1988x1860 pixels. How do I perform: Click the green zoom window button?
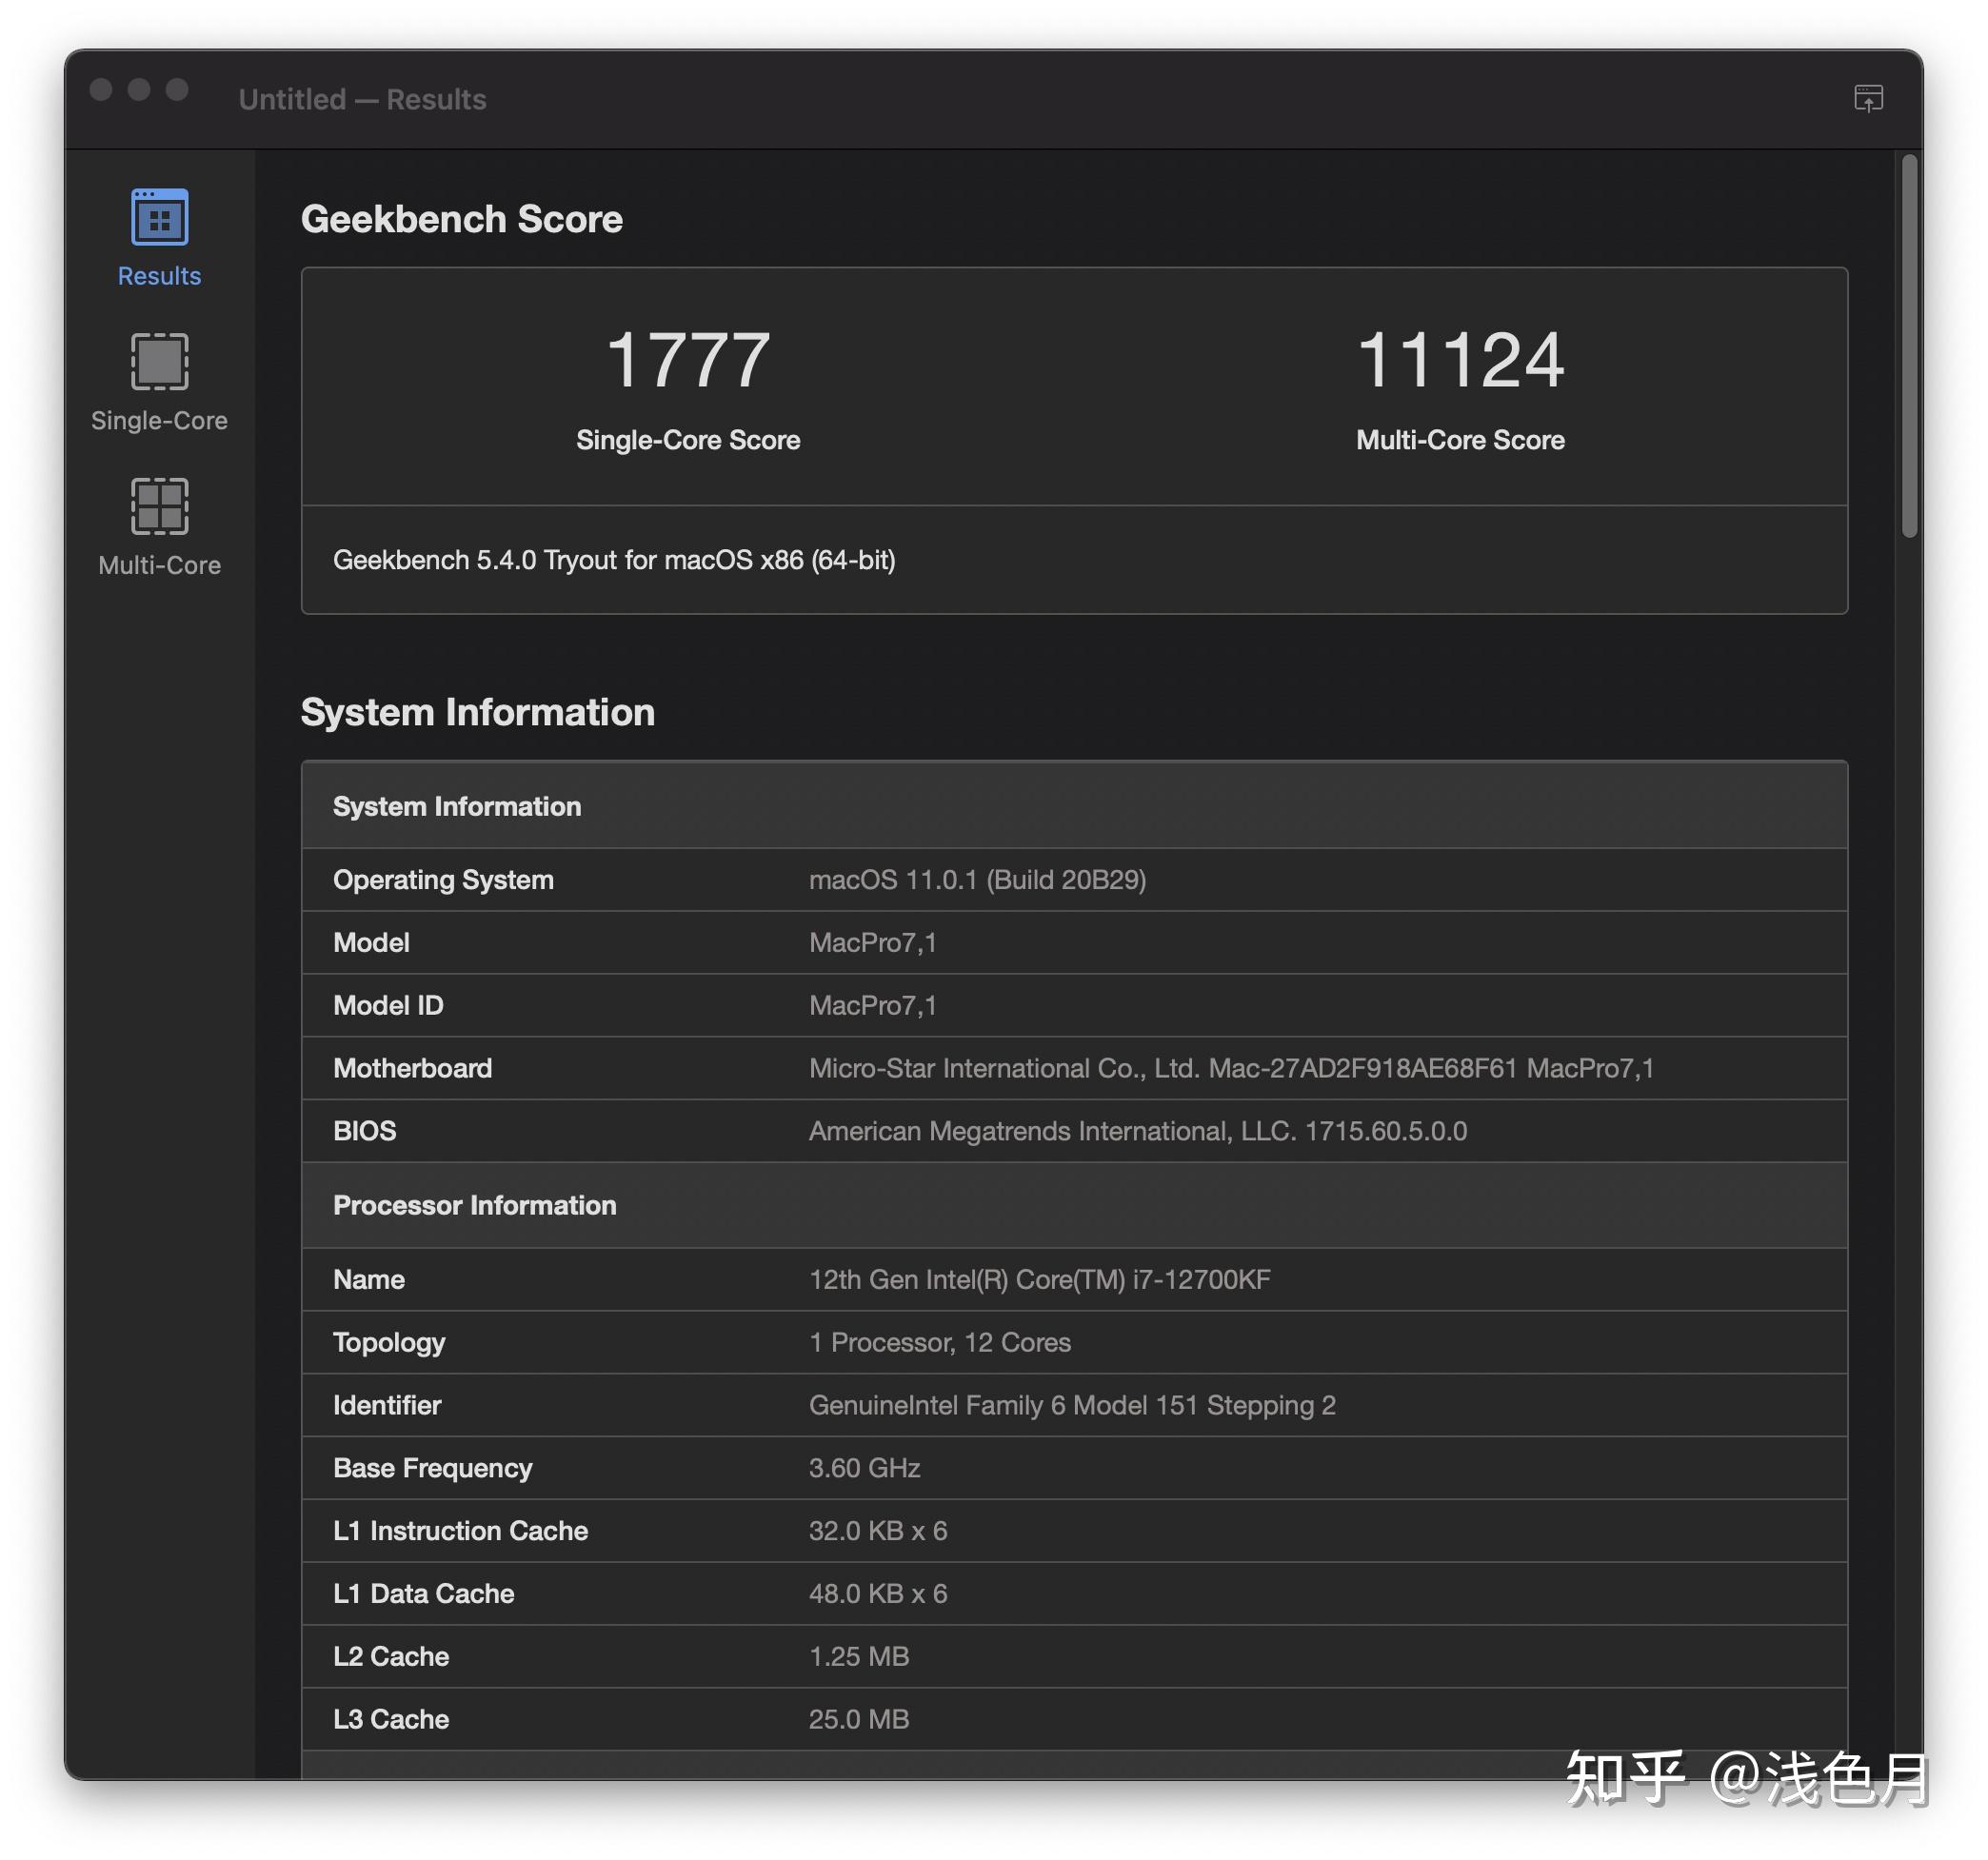pos(177,90)
